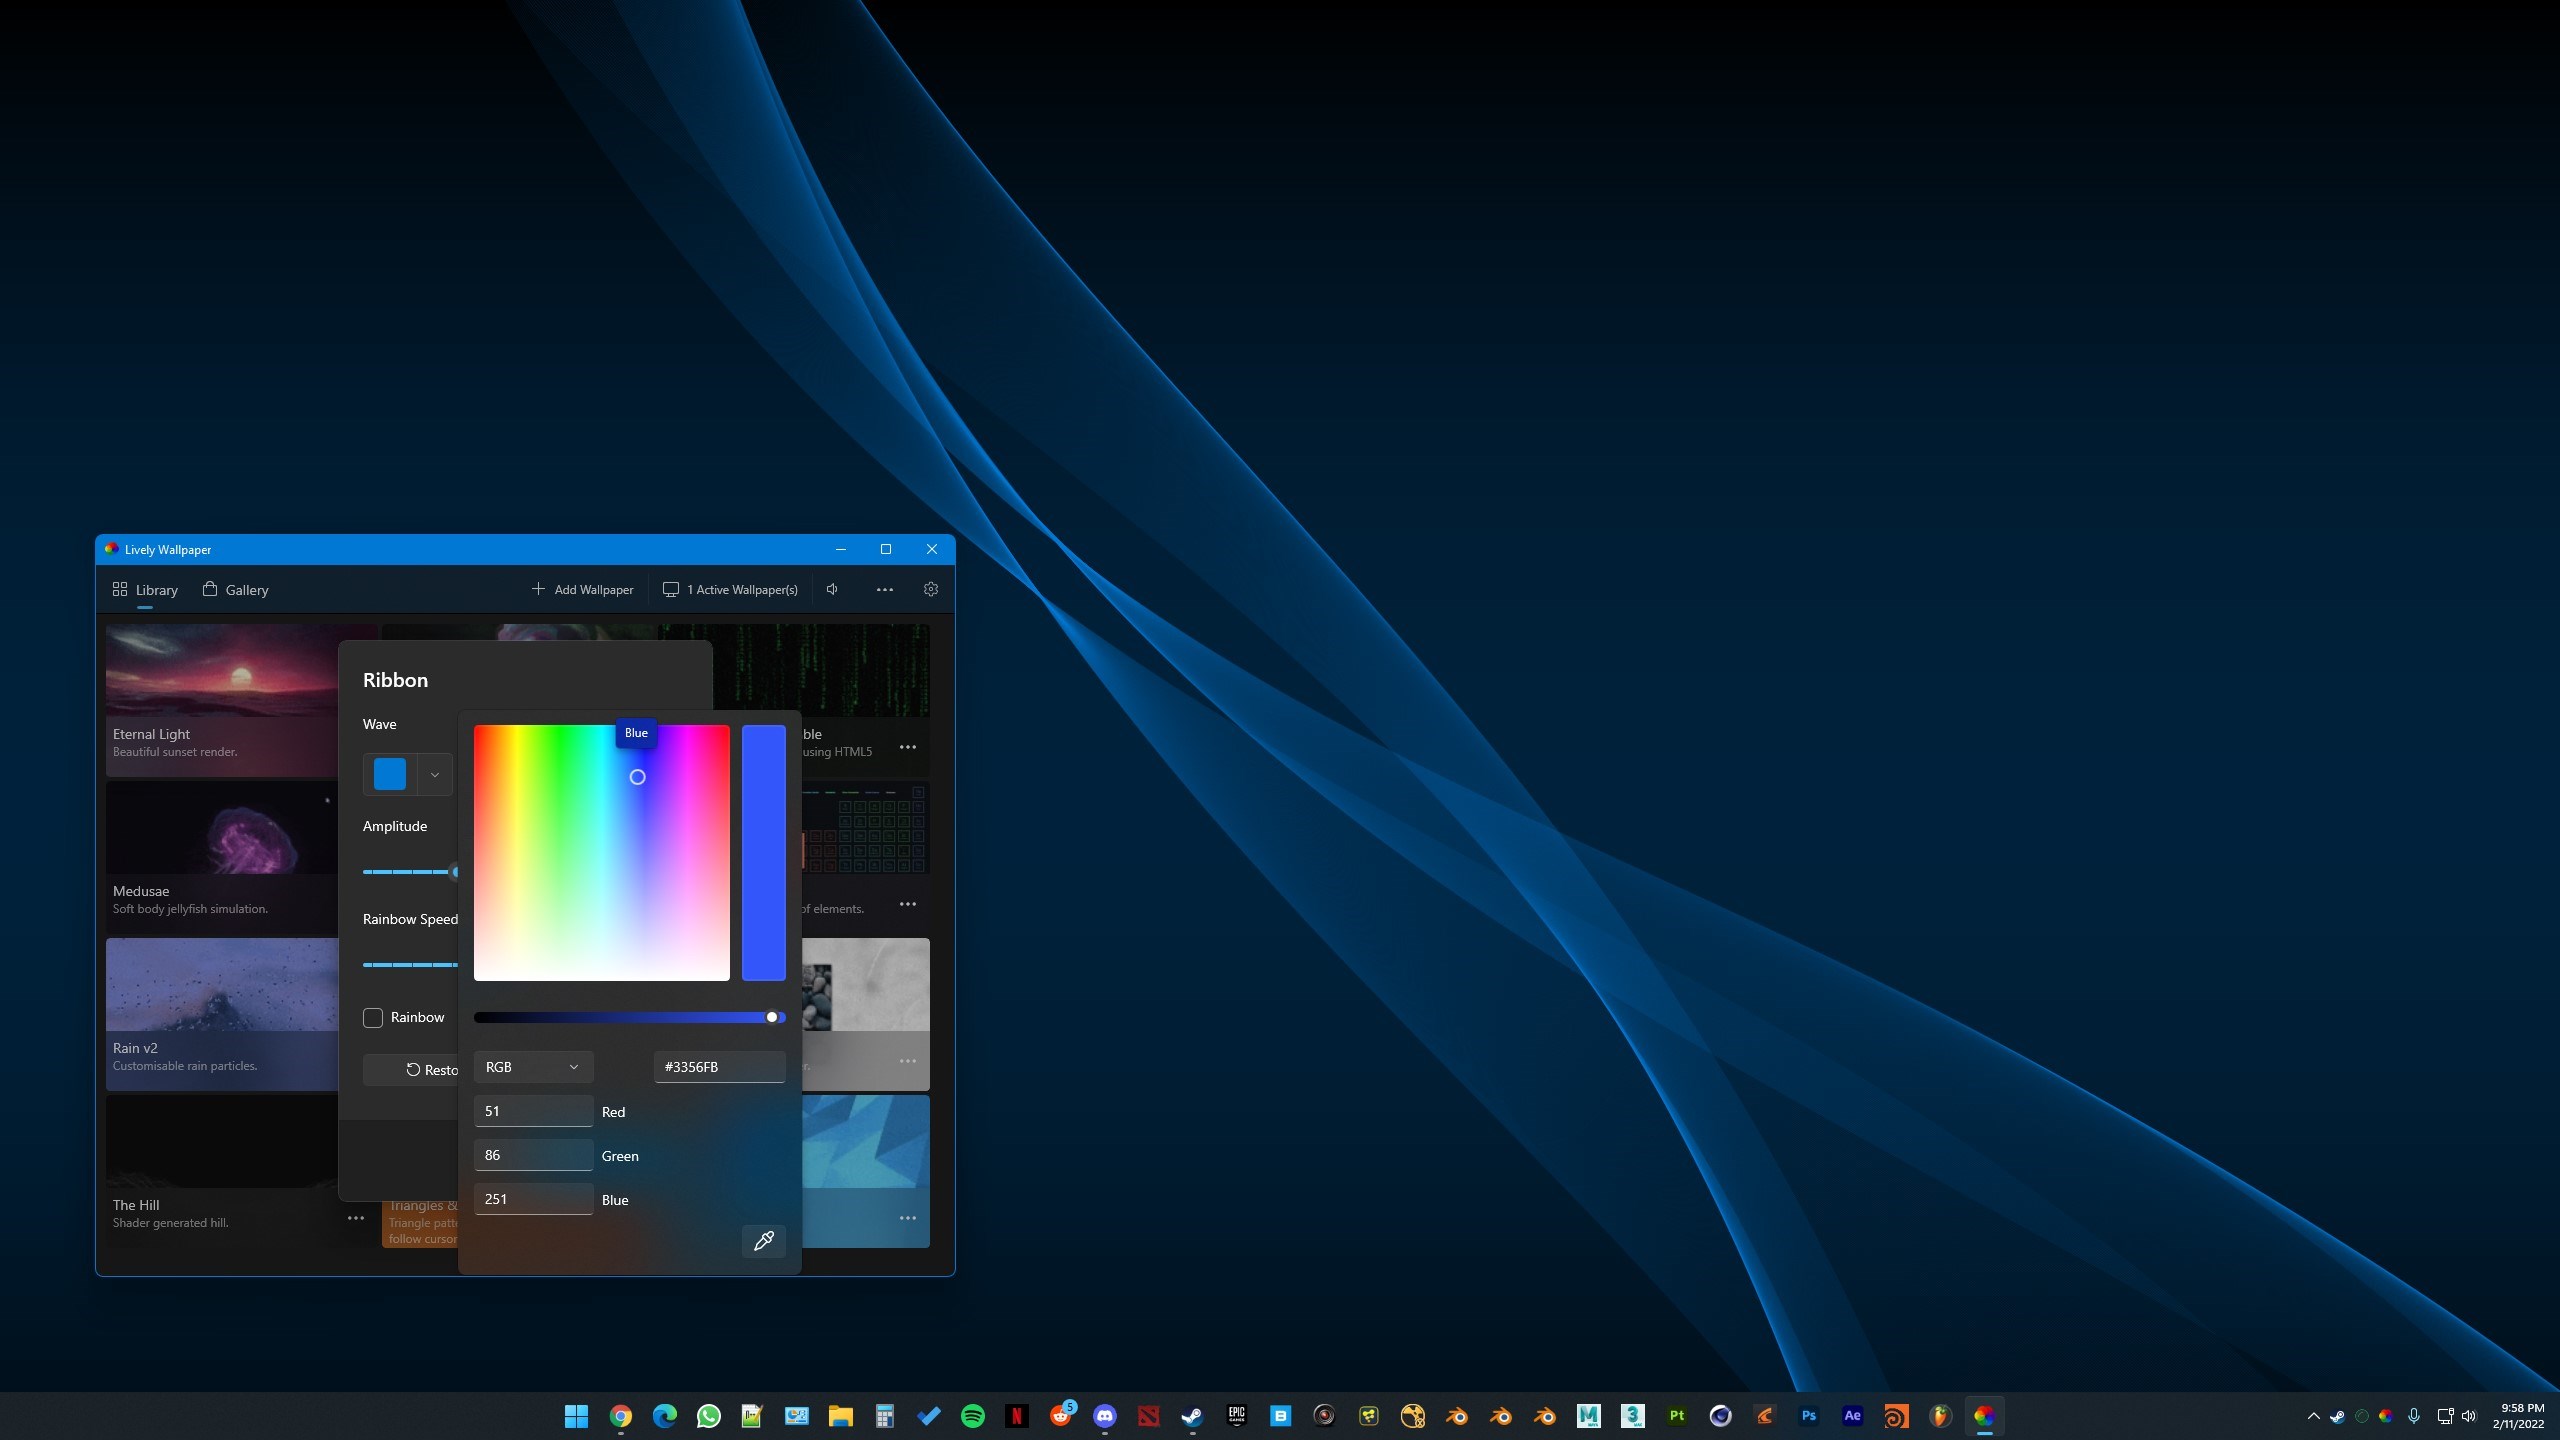Switch to the Library tab
Screen dimensions: 2560x1440
[x=146, y=589]
